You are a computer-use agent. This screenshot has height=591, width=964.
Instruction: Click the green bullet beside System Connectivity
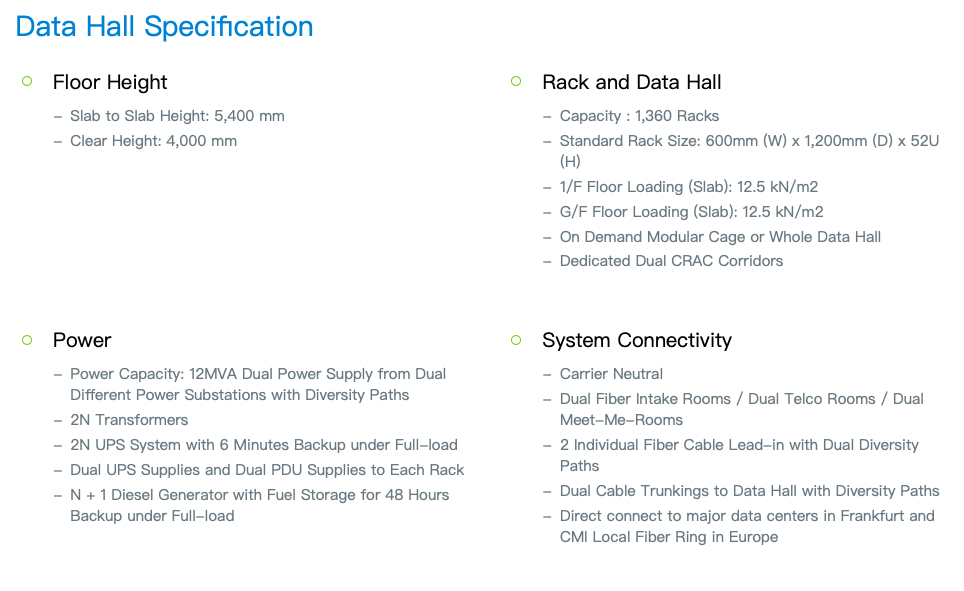click(x=516, y=340)
